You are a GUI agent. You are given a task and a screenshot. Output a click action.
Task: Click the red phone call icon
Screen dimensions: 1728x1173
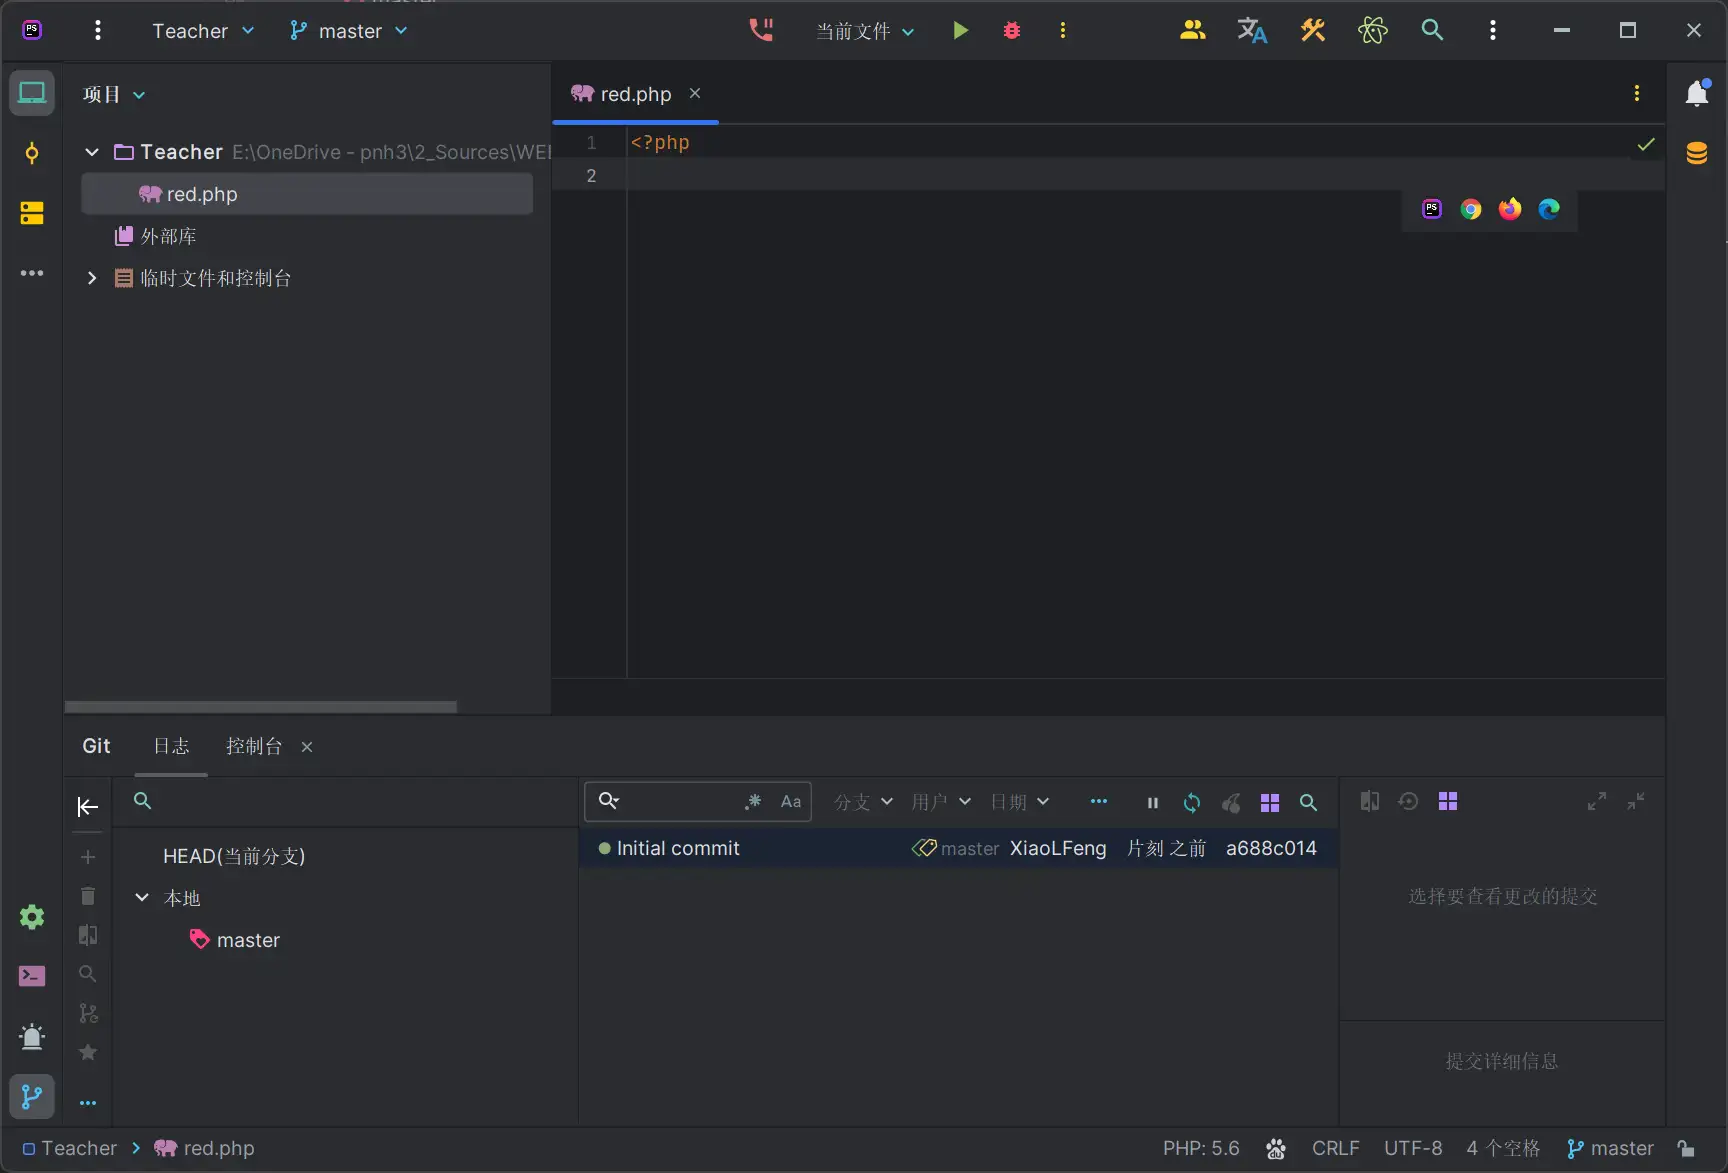point(762,31)
